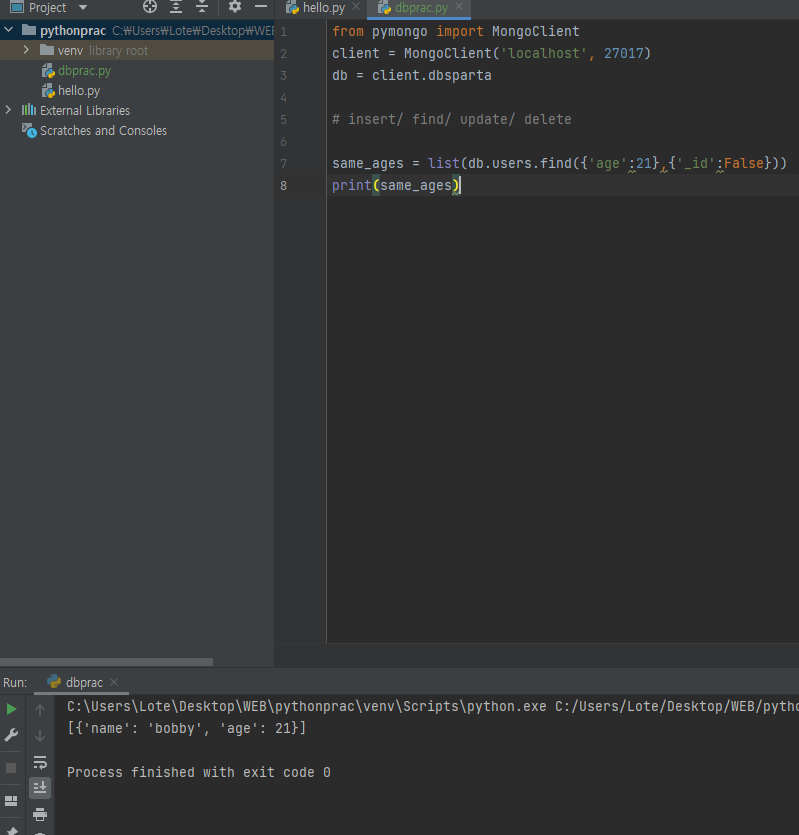The height and width of the screenshot is (835, 799).
Task: Click the restore layout icon in Run panel
Action: pyautogui.click(x=11, y=801)
